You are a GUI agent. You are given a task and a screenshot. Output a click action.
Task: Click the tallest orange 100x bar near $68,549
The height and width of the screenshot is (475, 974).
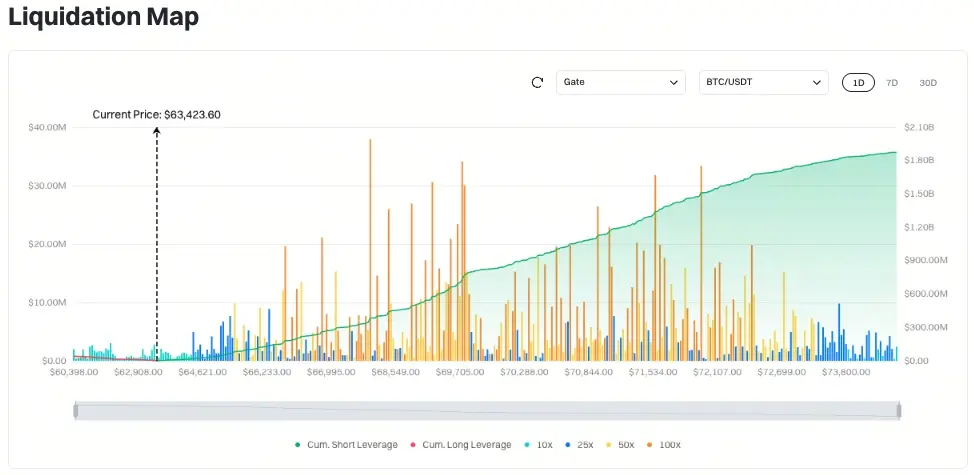tap(370, 250)
